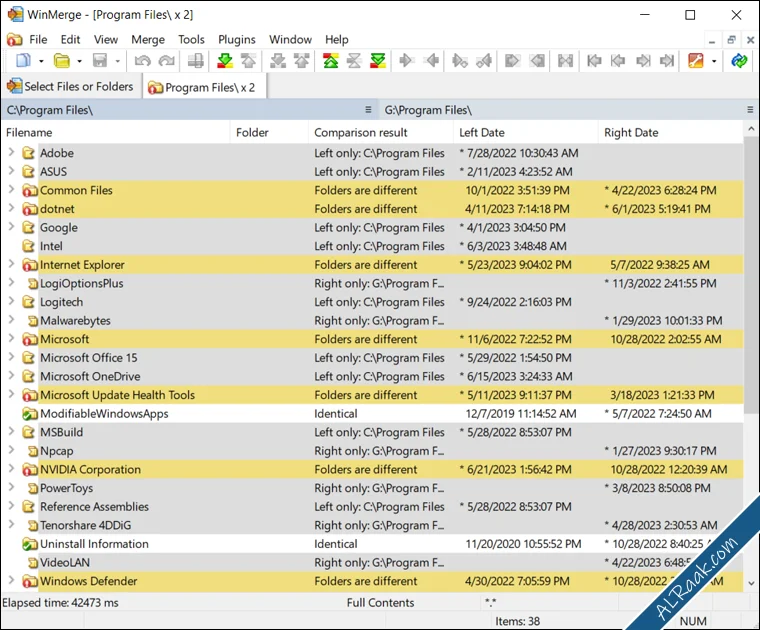Open the Plugins menu

tap(237, 39)
